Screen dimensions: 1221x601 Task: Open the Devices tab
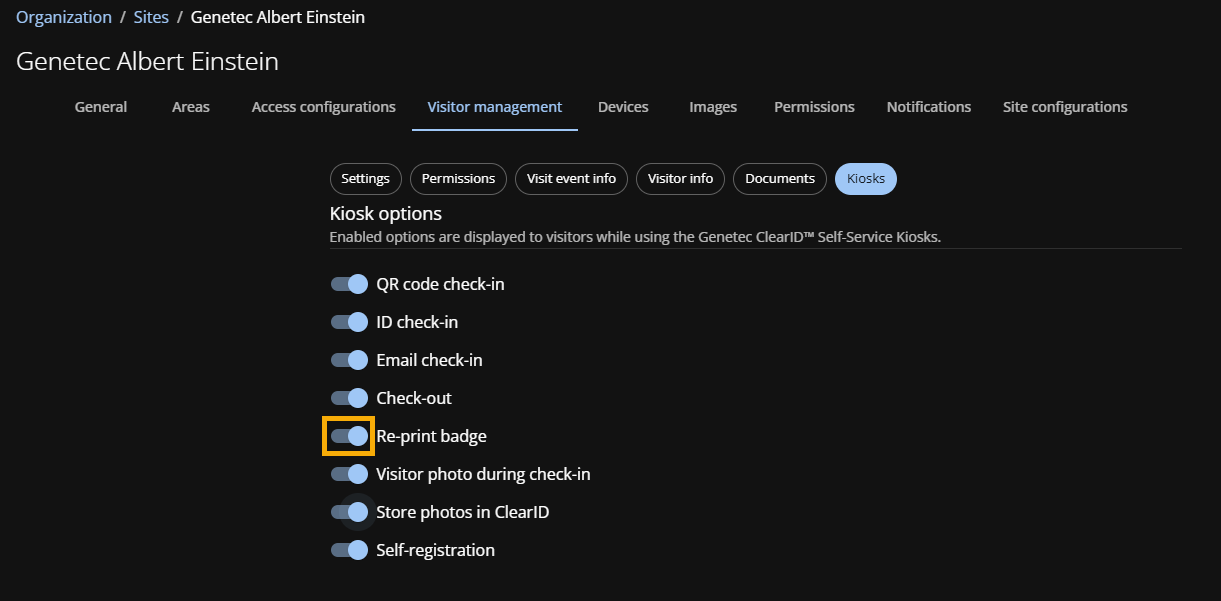pos(623,107)
